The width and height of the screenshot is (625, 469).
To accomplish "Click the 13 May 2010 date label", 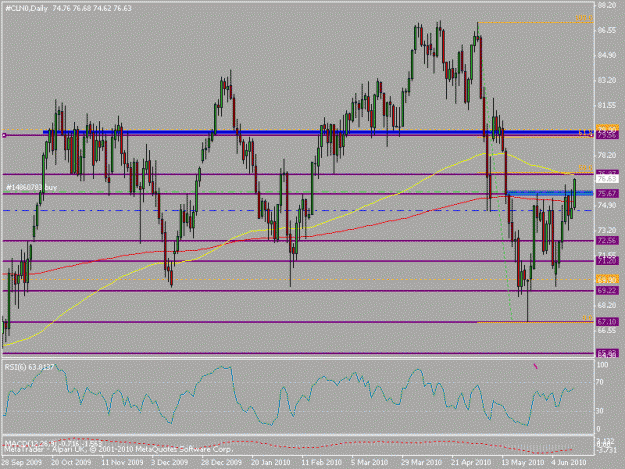I will pyautogui.click(x=523, y=462).
